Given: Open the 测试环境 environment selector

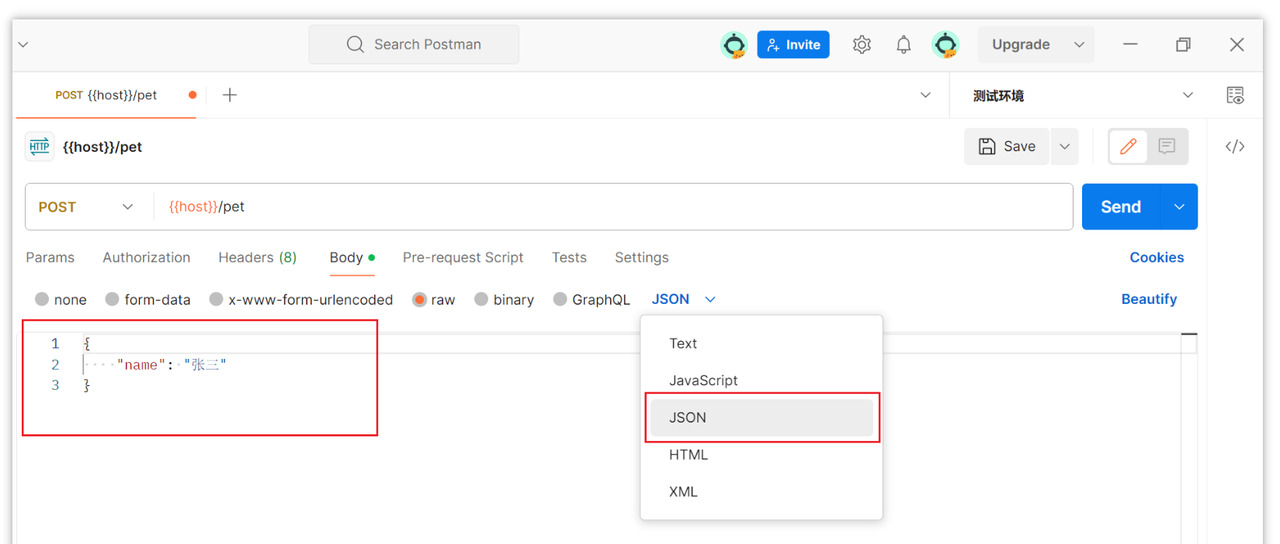Looking at the screenshot, I should coord(1084,96).
